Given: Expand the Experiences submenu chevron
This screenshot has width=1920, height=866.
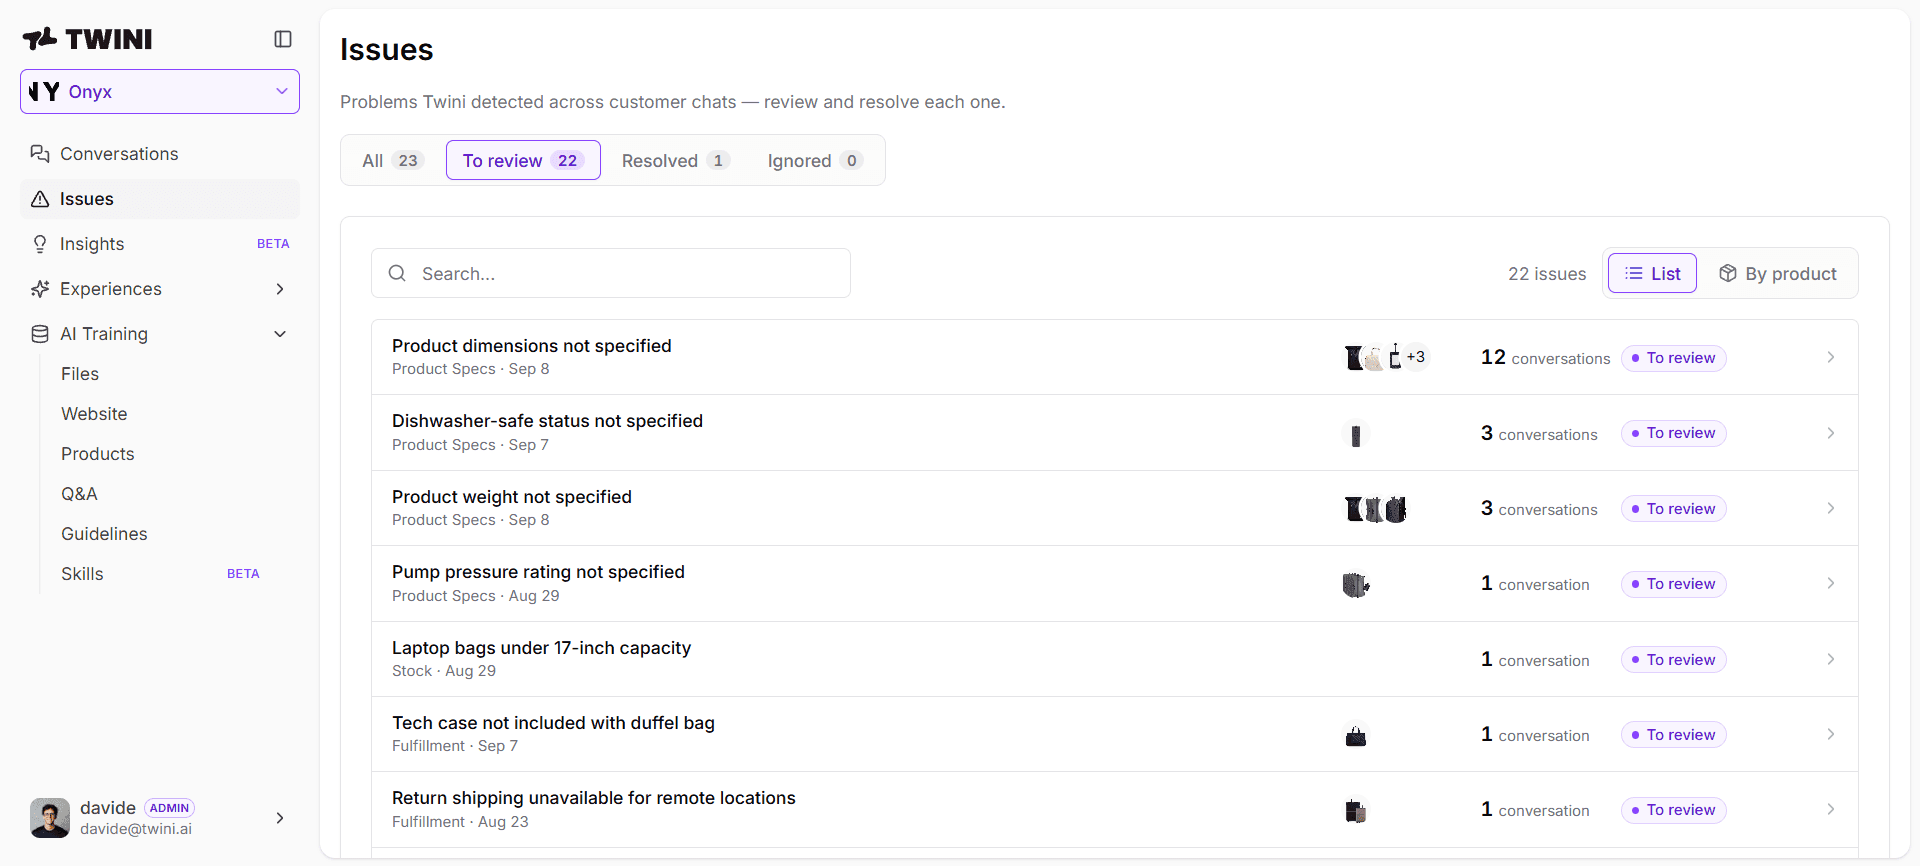Looking at the screenshot, I should tap(280, 289).
